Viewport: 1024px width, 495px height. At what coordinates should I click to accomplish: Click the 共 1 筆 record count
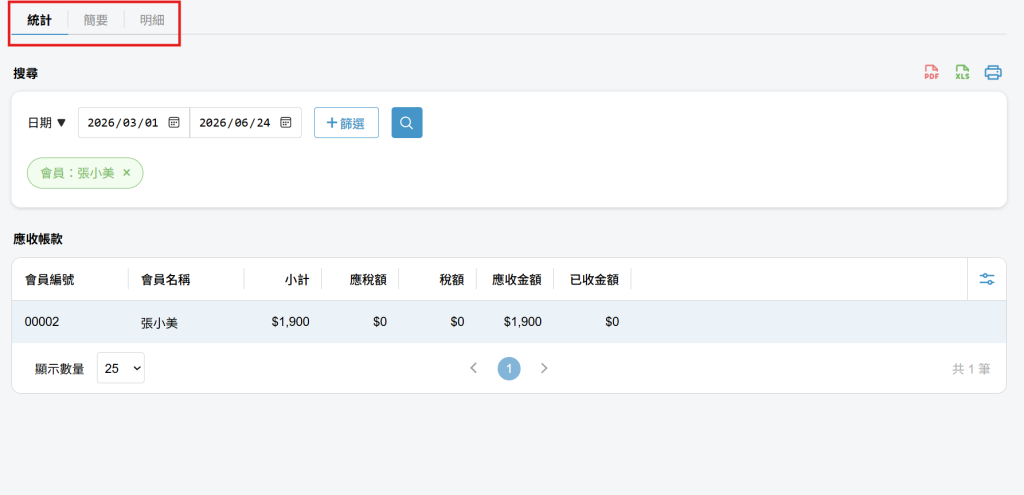[971, 369]
